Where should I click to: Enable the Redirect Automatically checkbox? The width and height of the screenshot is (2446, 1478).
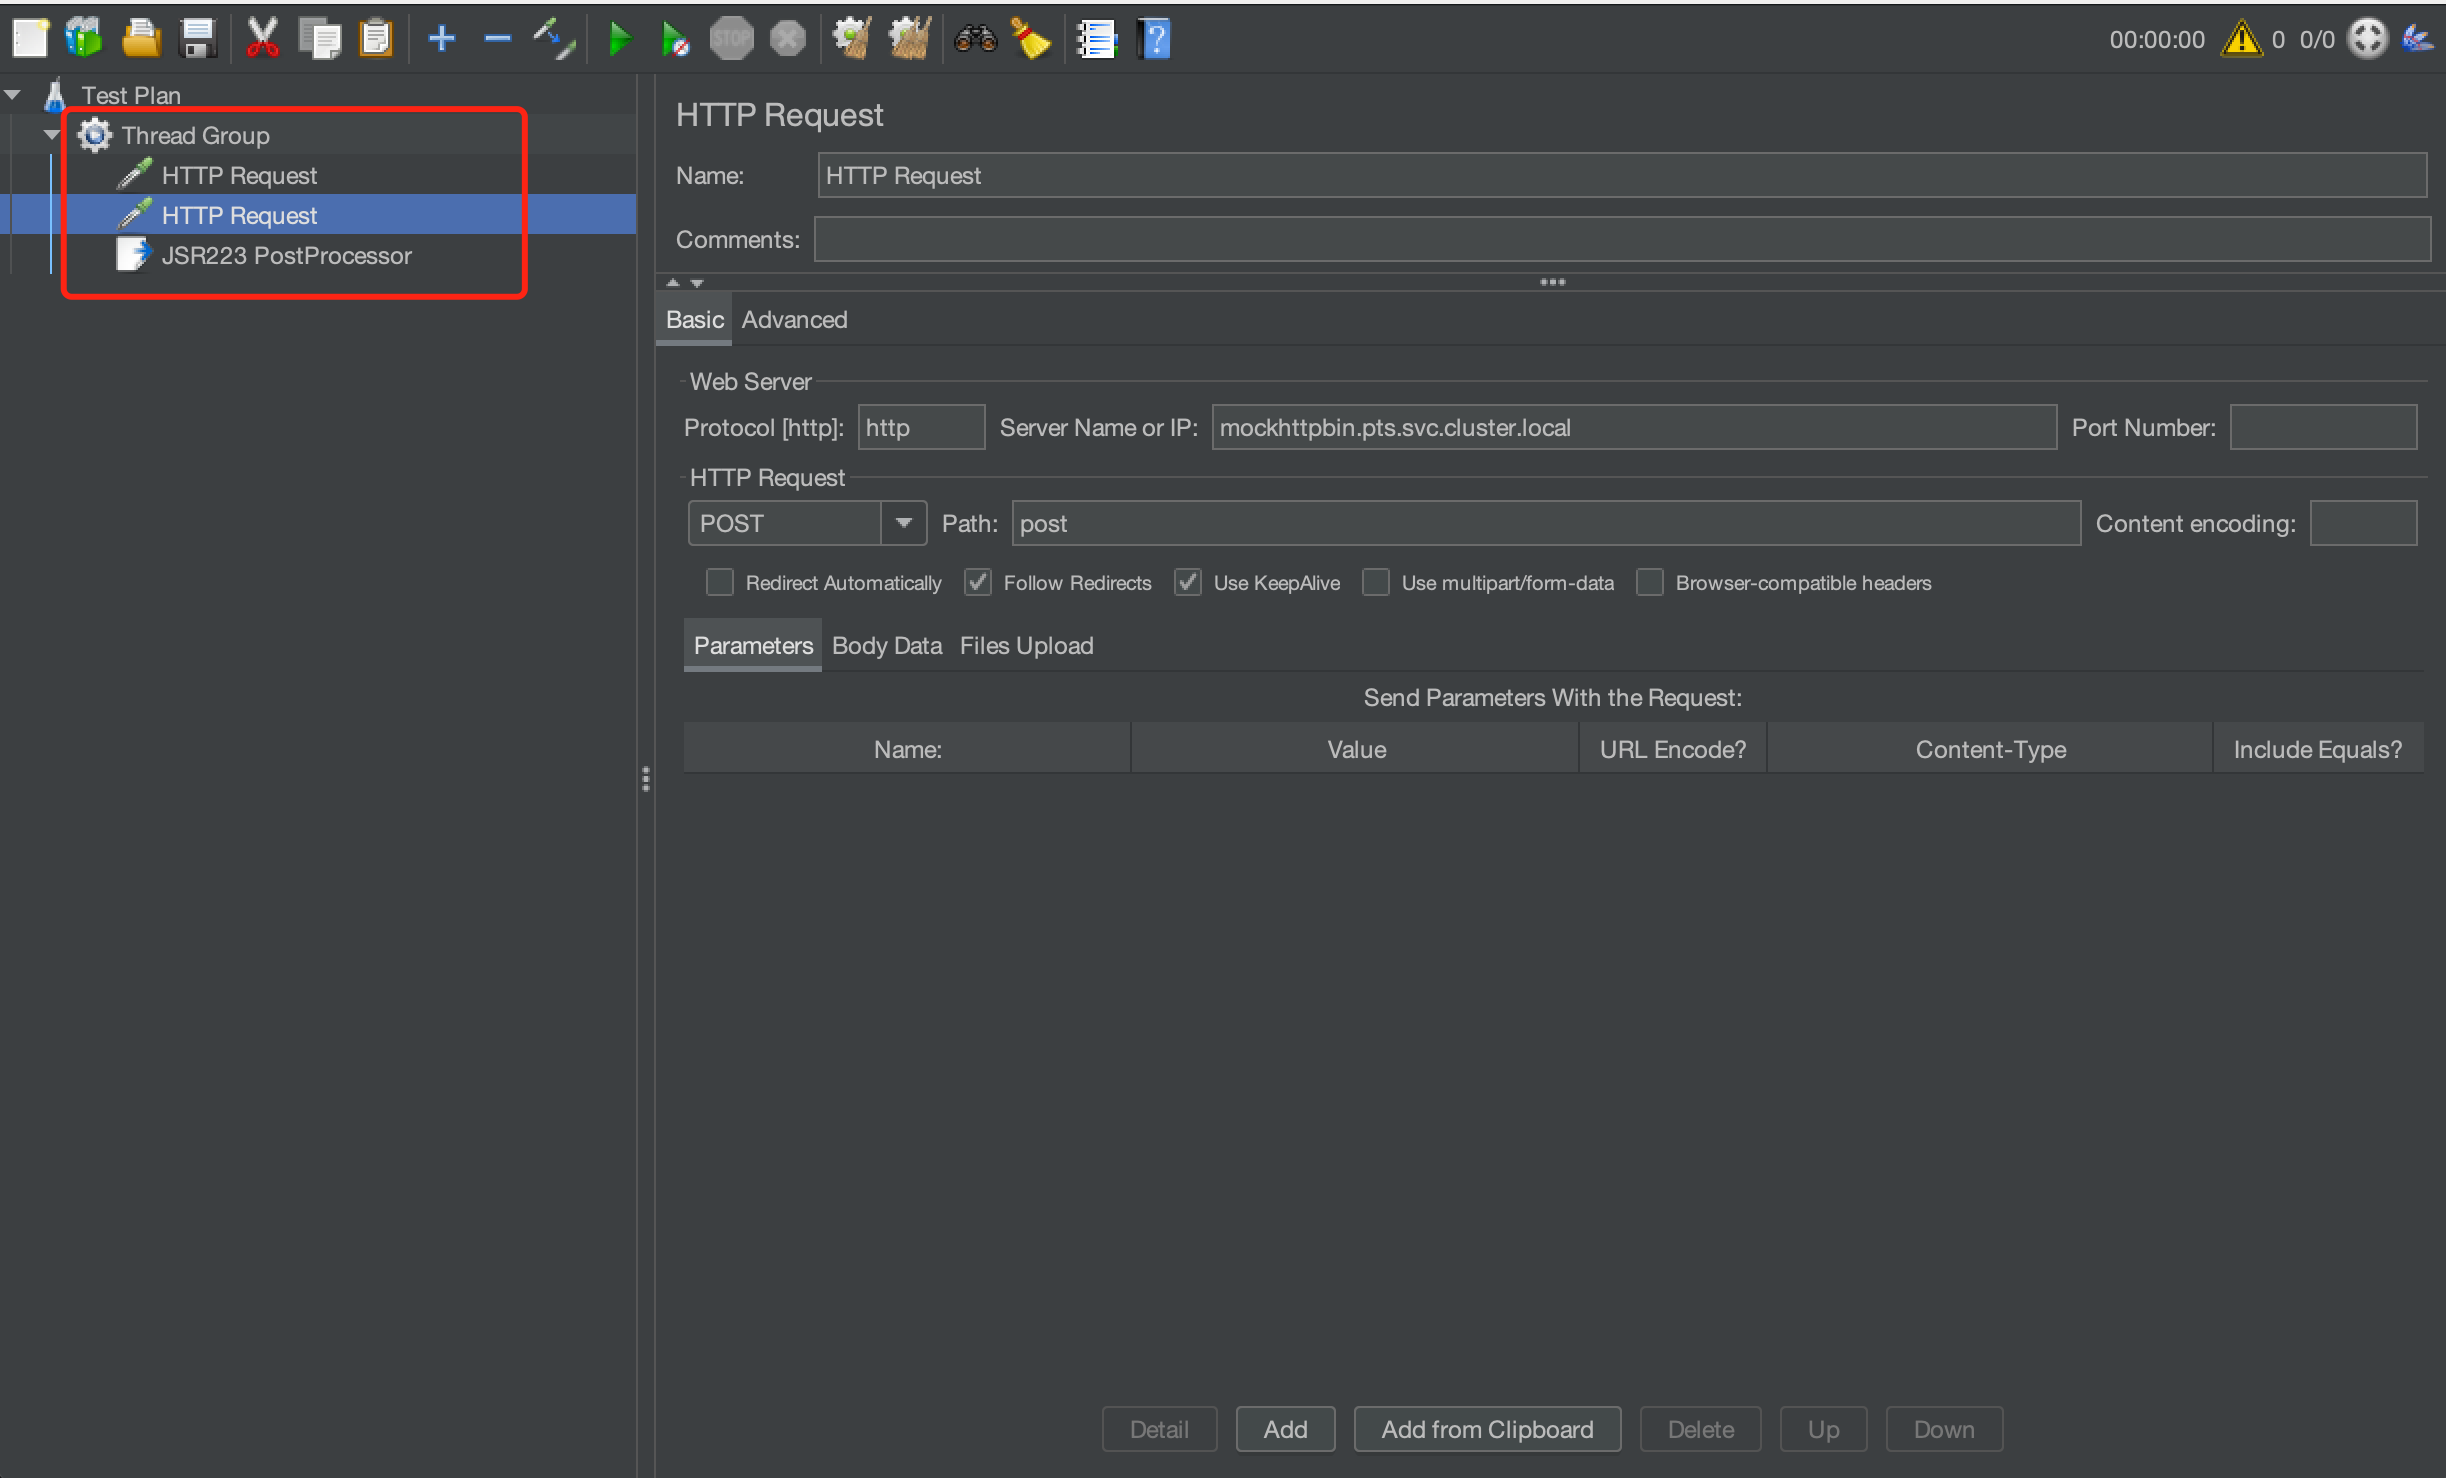(x=720, y=583)
